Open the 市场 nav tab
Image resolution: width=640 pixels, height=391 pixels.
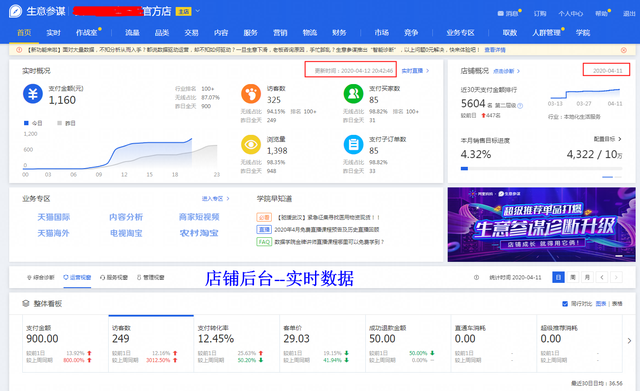[x=382, y=33]
